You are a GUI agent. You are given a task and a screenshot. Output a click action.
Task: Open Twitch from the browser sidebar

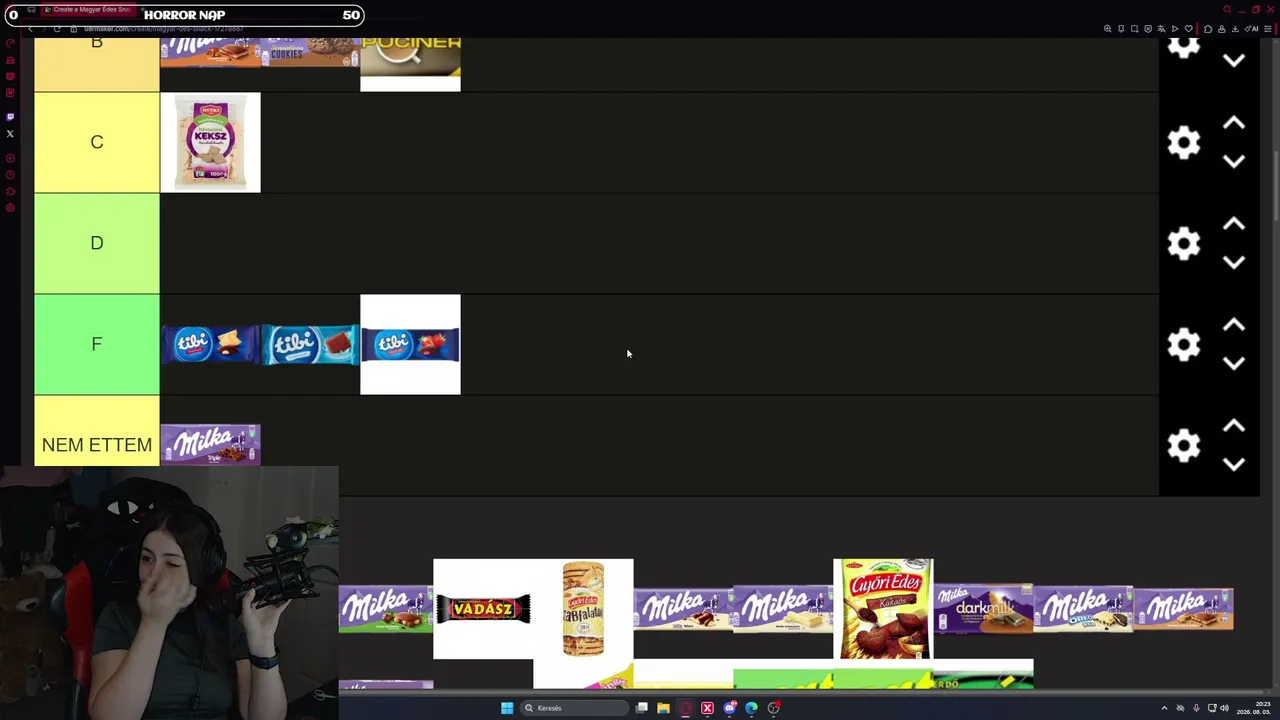(10, 117)
